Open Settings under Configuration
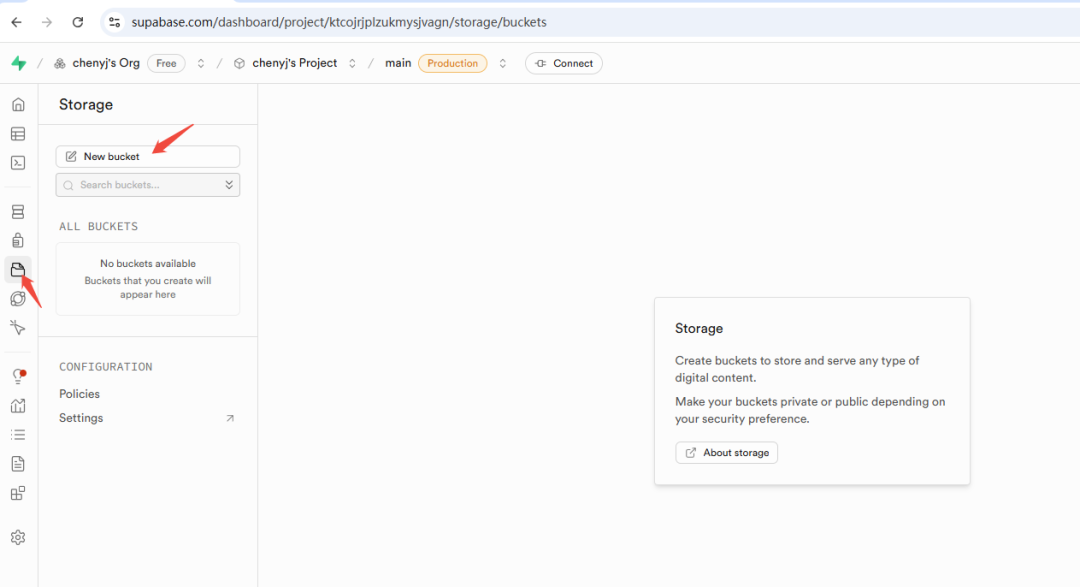The height and width of the screenshot is (587, 1080). (x=81, y=418)
